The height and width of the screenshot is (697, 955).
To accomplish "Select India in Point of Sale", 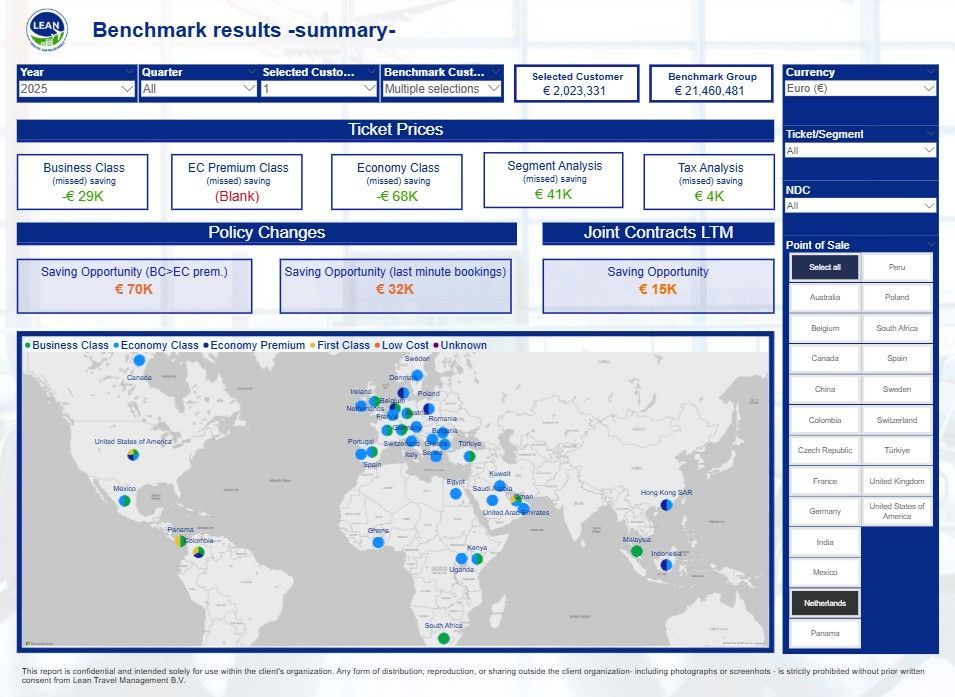I will (825, 542).
